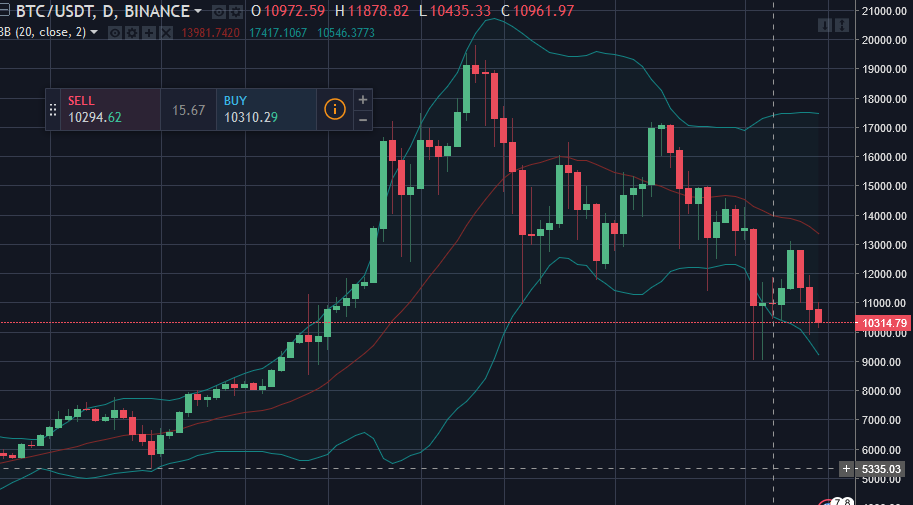Image resolution: width=913 pixels, height=505 pixels.
Task: Expand the BTC/USDT symbol dropdown arrow
Action: [x=198, y=11]
